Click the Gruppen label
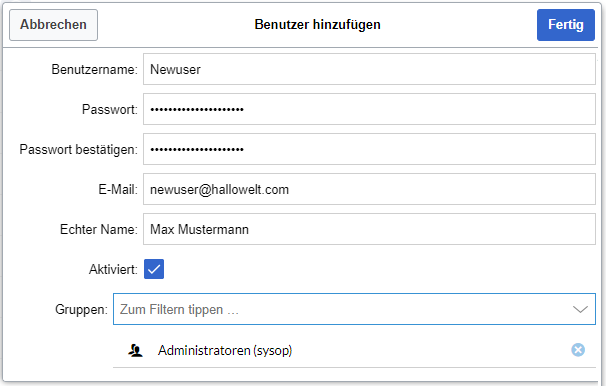The width and height of the screenshot is (606, 386). 81,309
